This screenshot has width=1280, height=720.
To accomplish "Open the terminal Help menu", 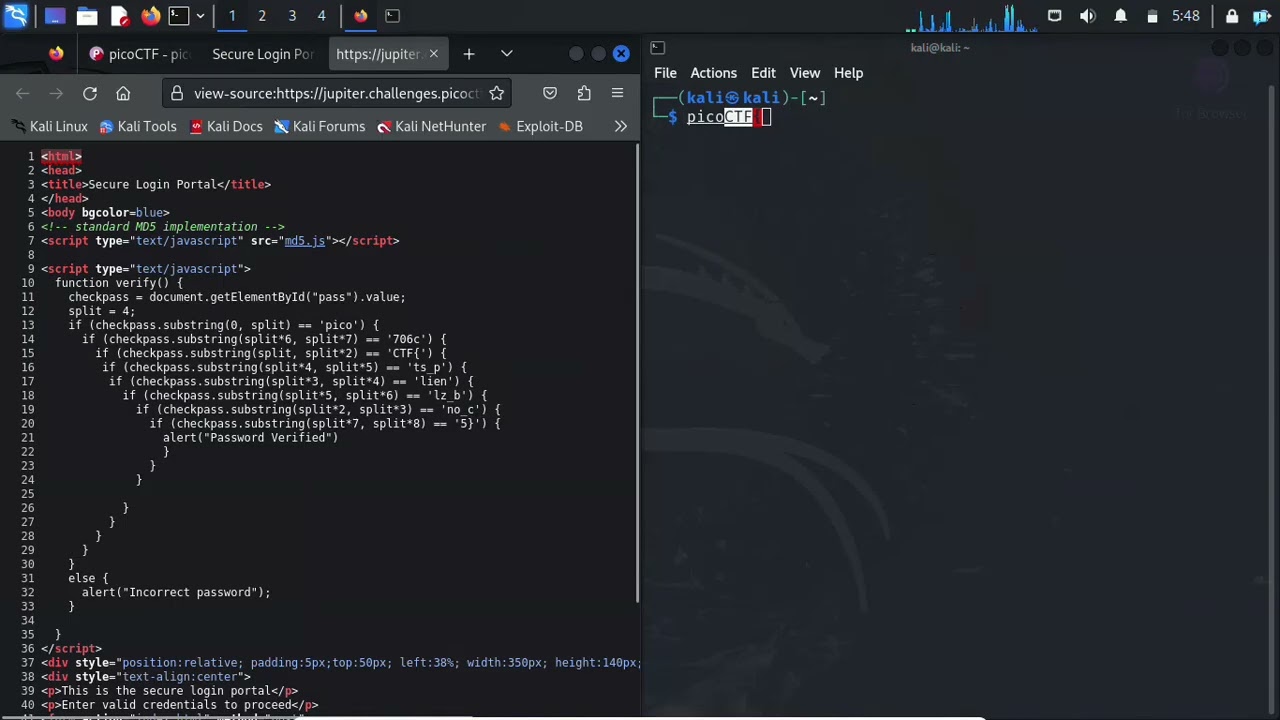I will tap(848, 73).
